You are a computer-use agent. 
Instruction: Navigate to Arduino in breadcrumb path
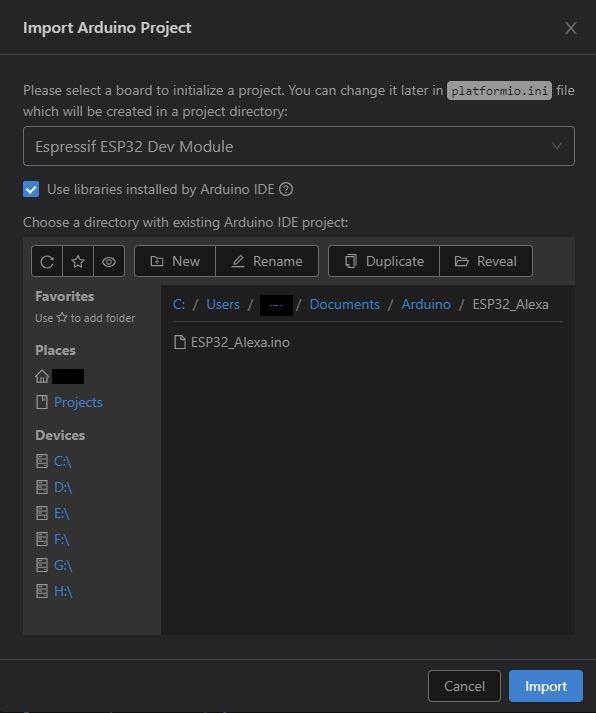point(426,304)
